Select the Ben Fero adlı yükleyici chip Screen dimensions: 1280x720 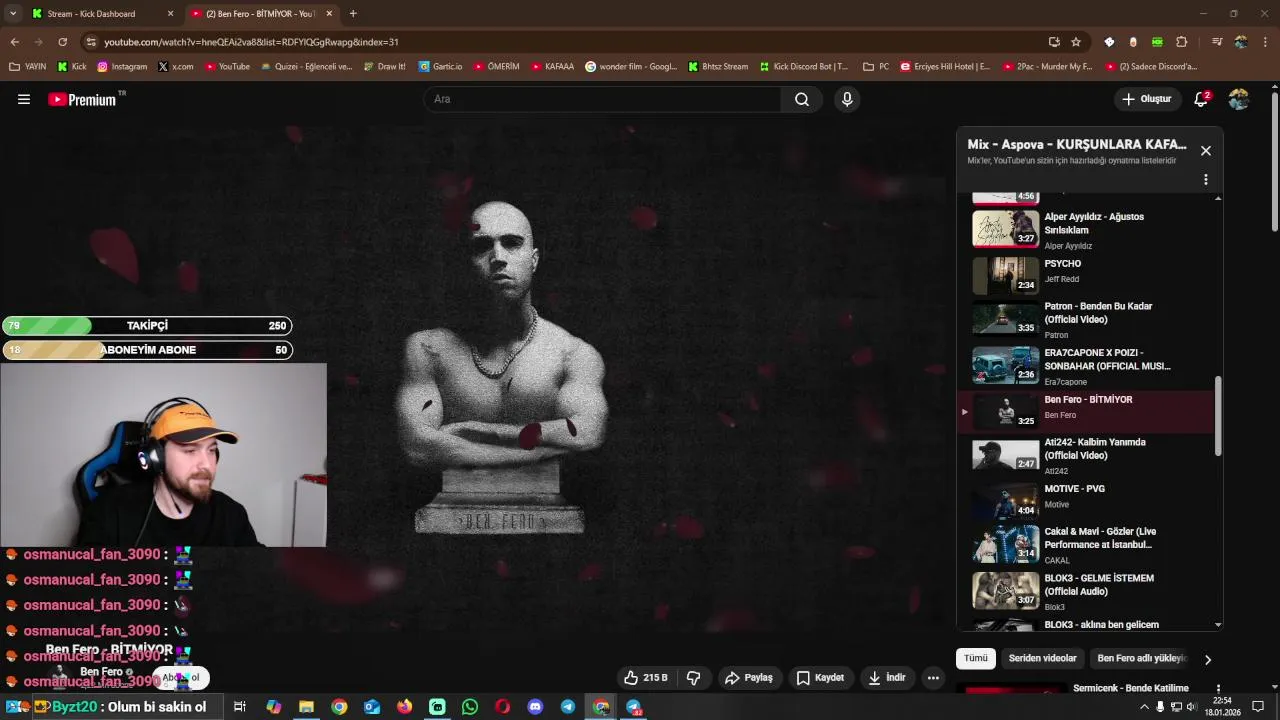pos(1141,658)
